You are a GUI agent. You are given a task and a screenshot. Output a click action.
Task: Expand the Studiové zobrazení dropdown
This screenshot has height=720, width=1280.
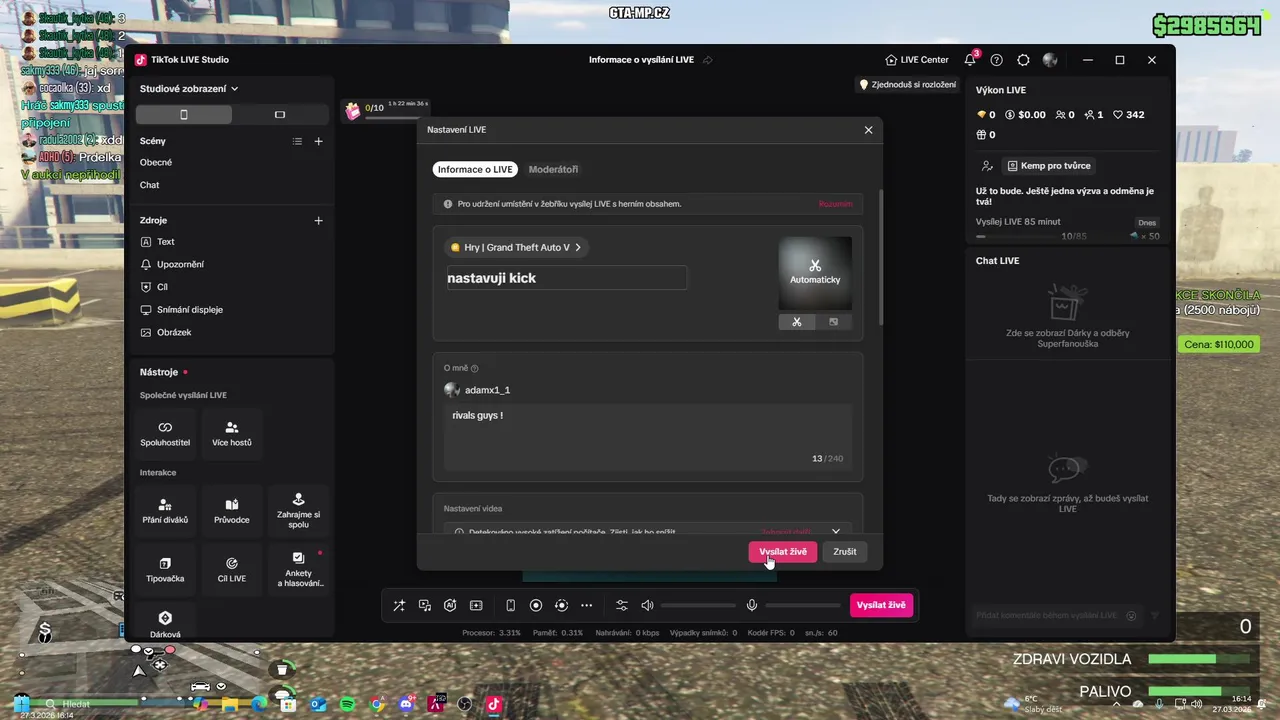click(189, 88)
